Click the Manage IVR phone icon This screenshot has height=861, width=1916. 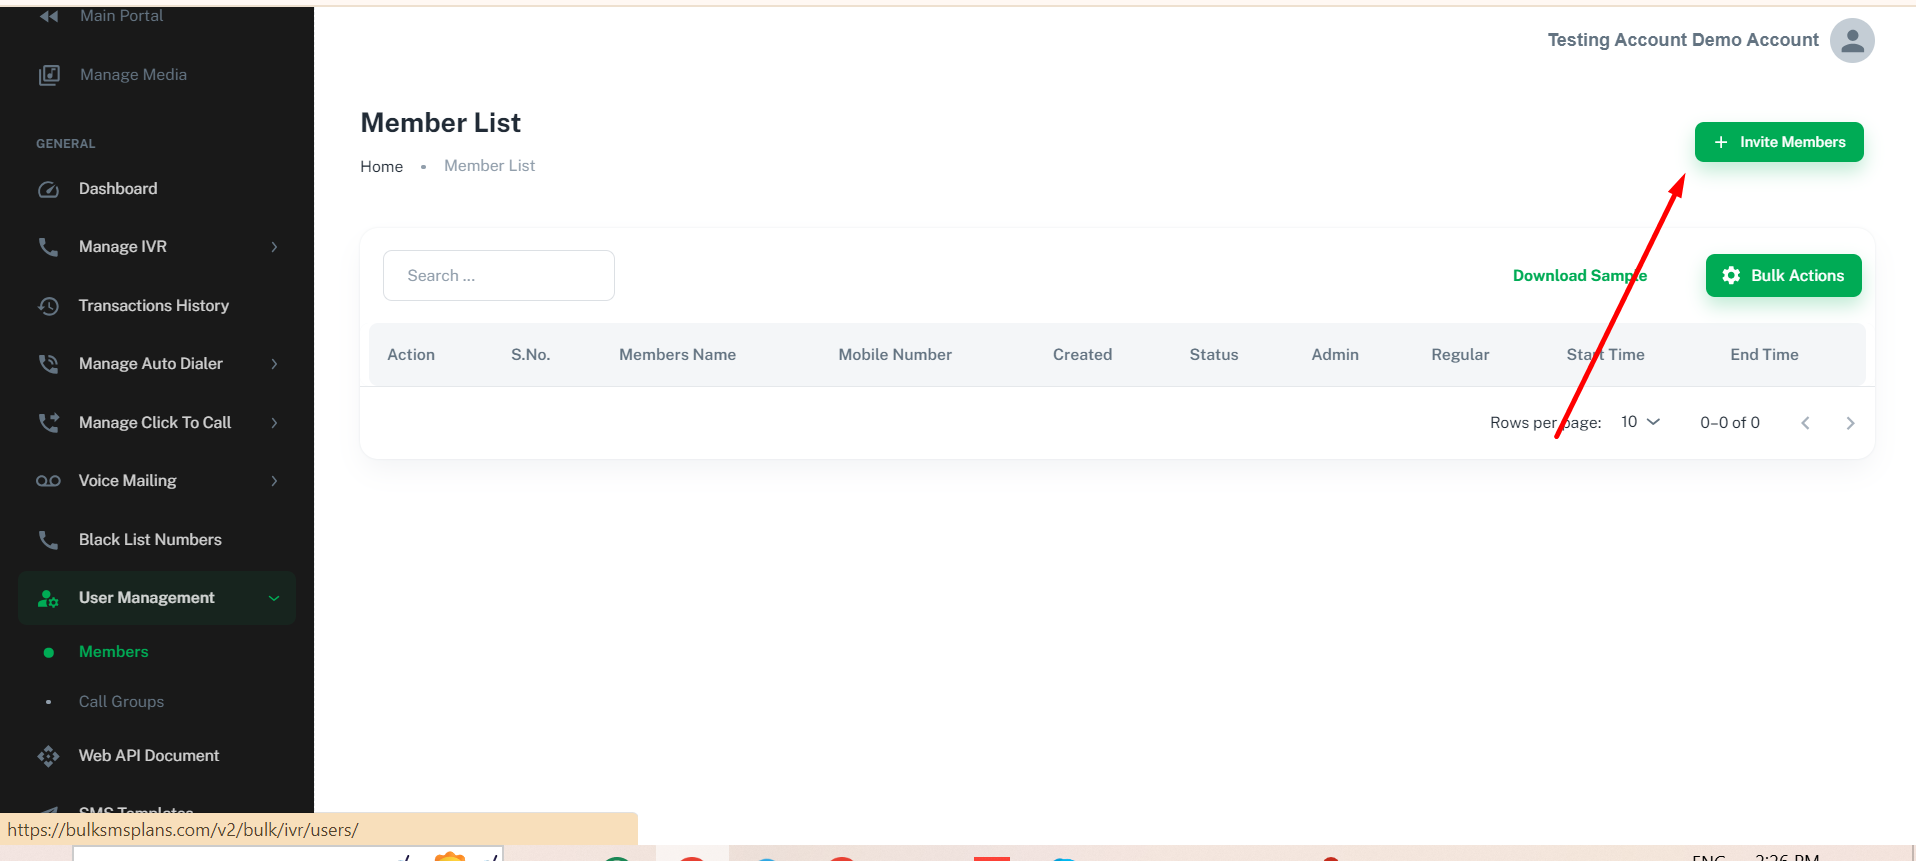48,247
